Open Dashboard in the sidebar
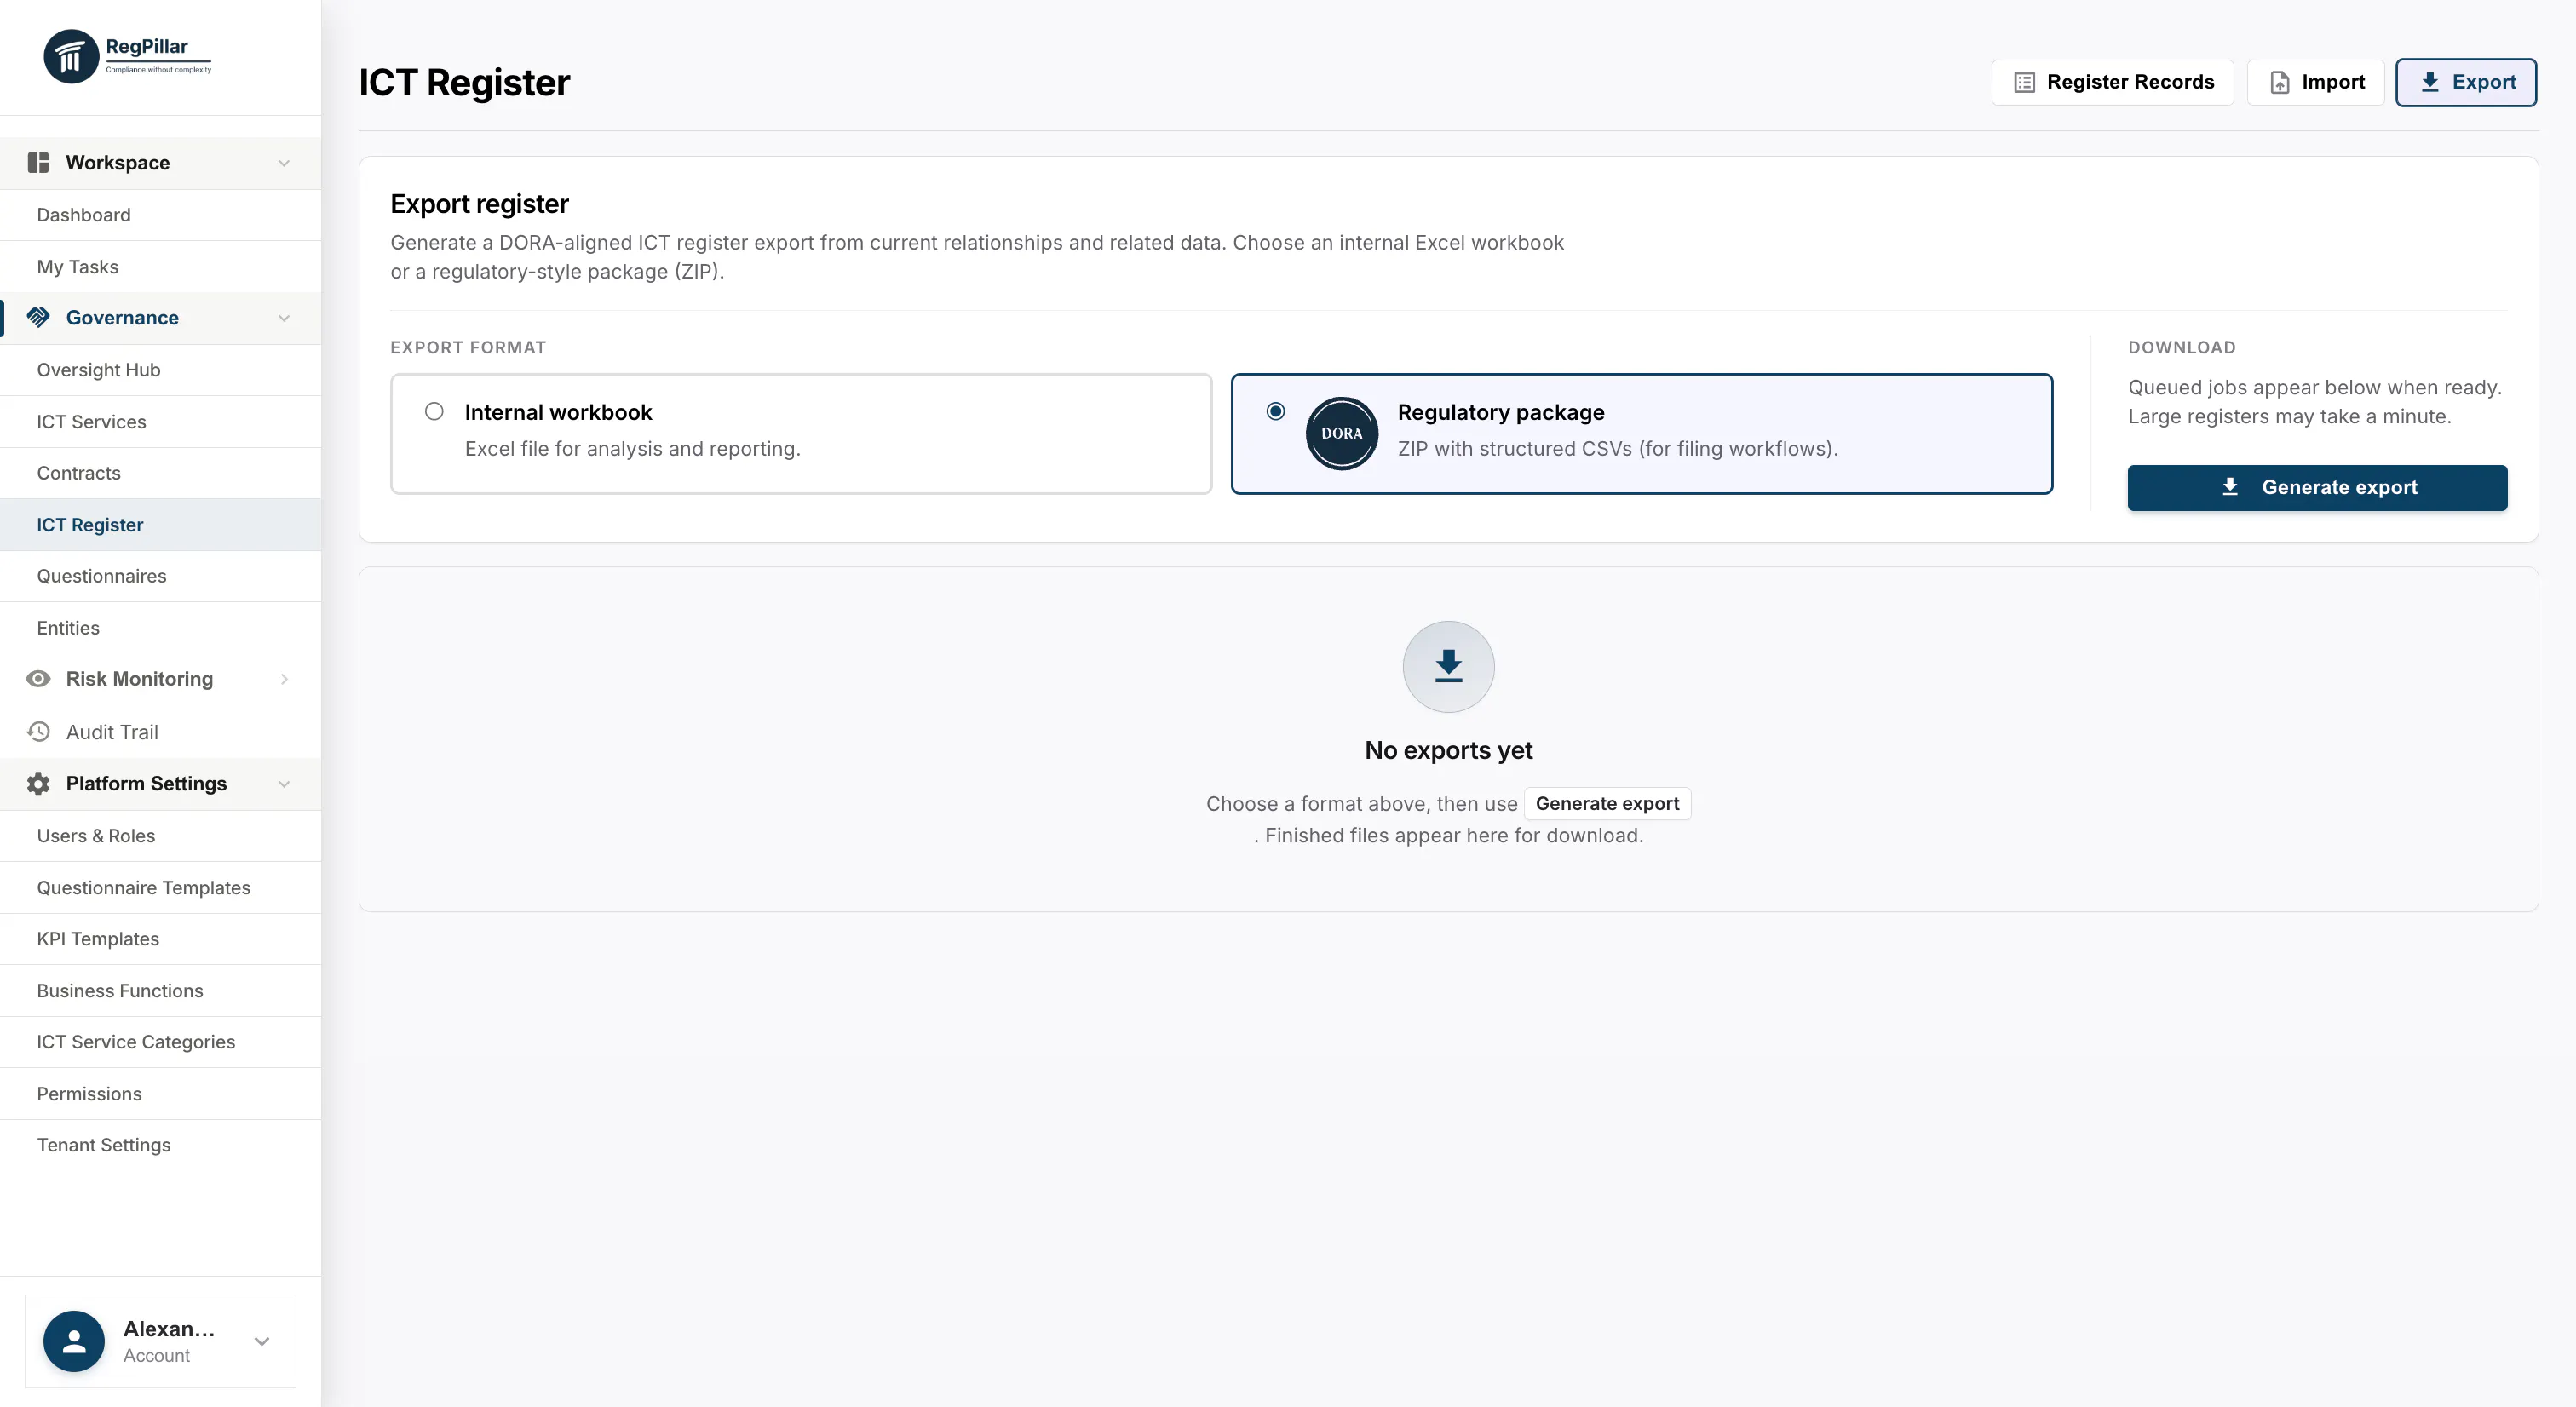This screenshot has height=1407, width=2576. [161, 215]
